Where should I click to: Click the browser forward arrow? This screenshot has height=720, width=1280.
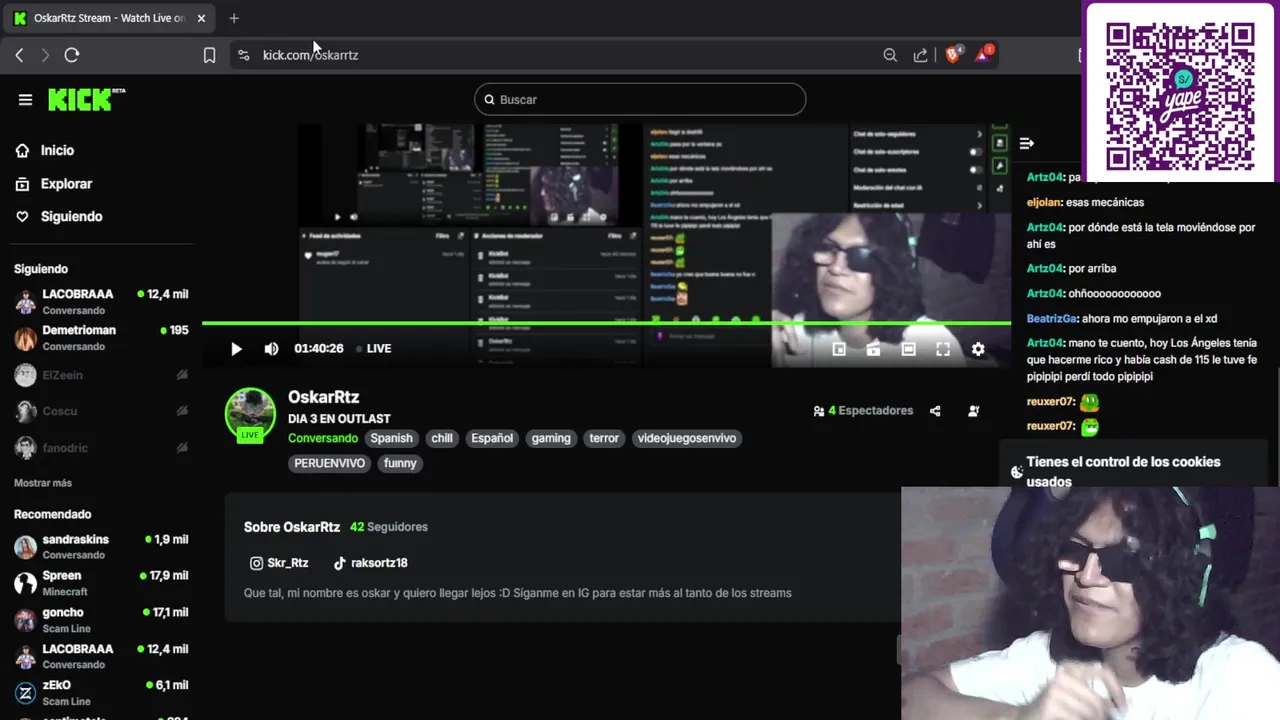click(45, 55)
